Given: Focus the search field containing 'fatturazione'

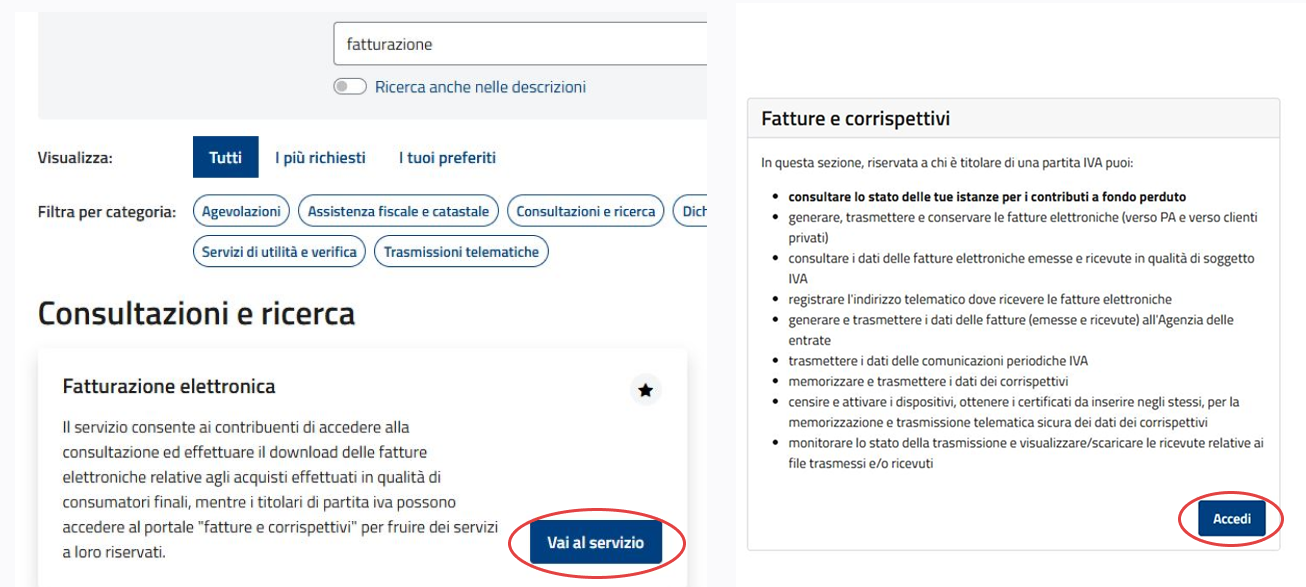Looking at the screenshot, I should 520,44.
